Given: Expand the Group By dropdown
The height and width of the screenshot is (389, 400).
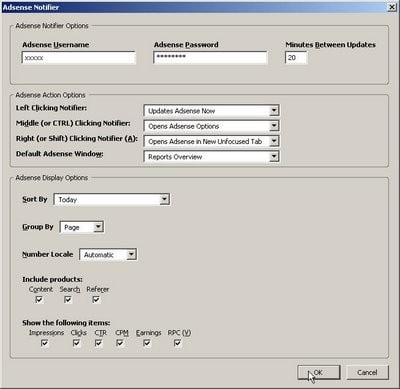Looking at the screenshot, I should pyautogui.click(x=82, y=227).
